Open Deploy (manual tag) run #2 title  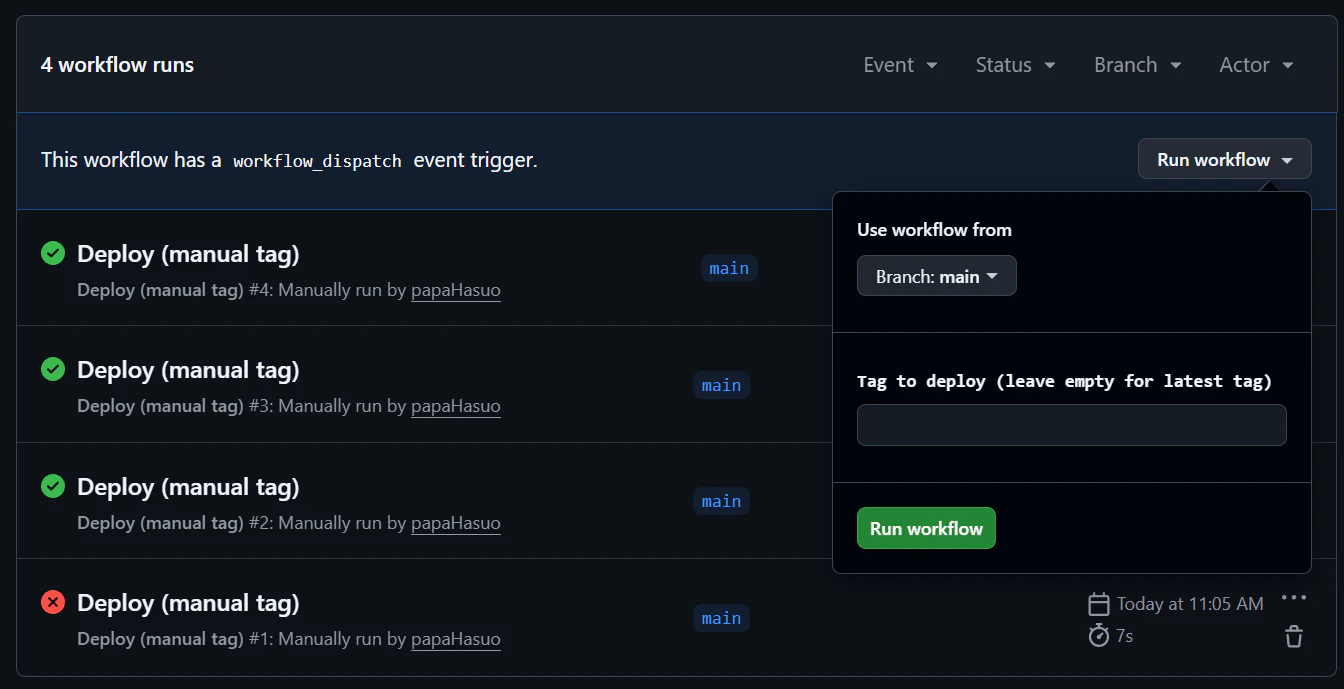(x=188, y=487)
